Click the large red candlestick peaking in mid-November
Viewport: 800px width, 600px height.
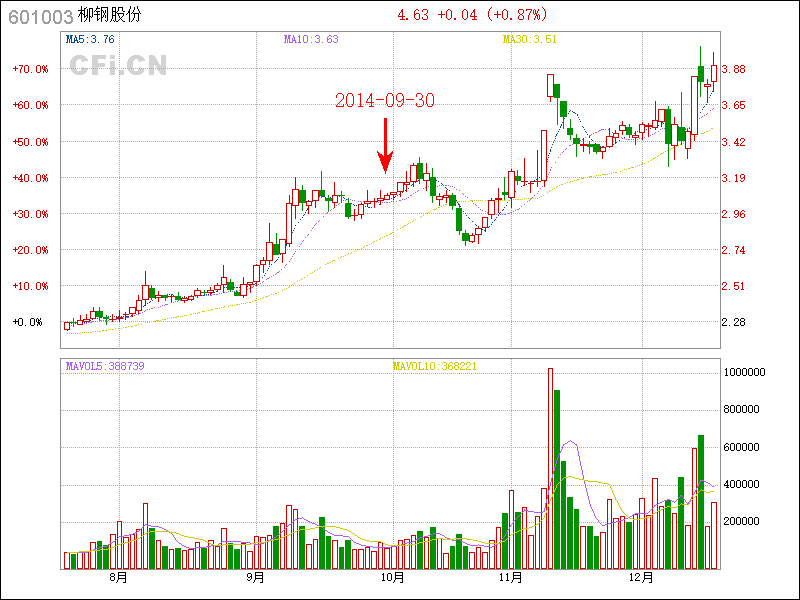tap(550, 86)
